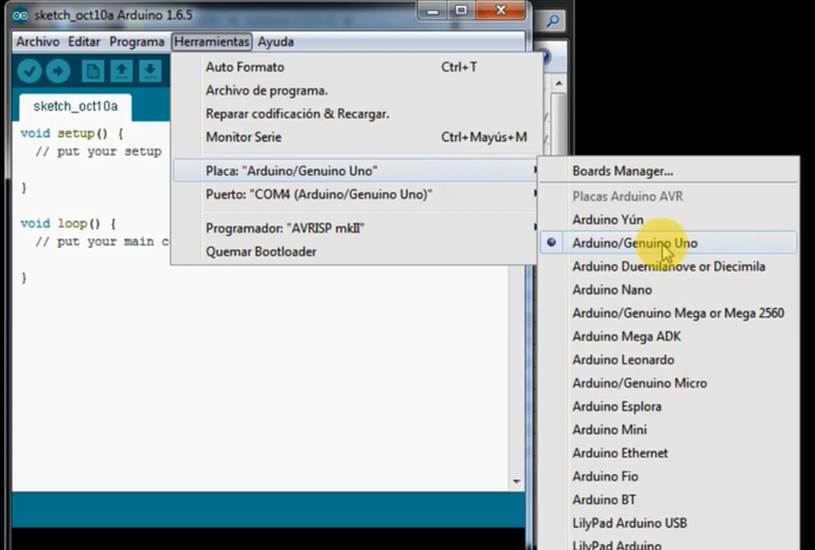Select the Arduino Ethernet board
The width and height of the screenshot is (815, 550).
click(668, 453)
